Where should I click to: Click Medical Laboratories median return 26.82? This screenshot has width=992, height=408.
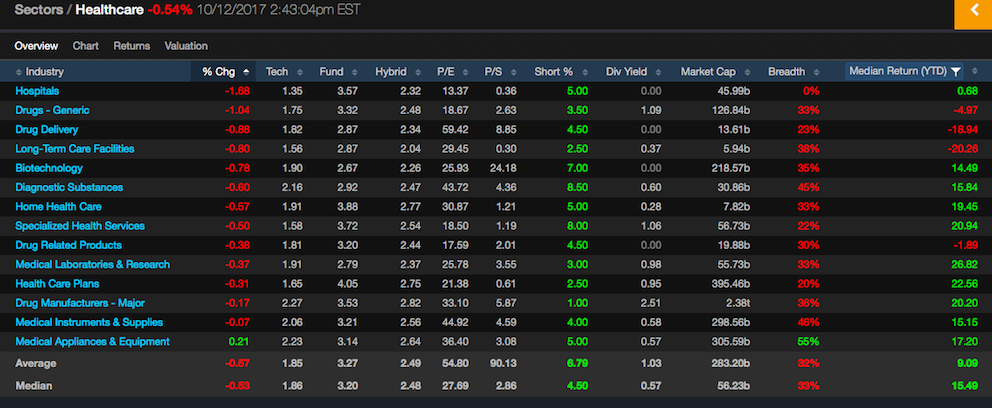(x=965, y=264)
